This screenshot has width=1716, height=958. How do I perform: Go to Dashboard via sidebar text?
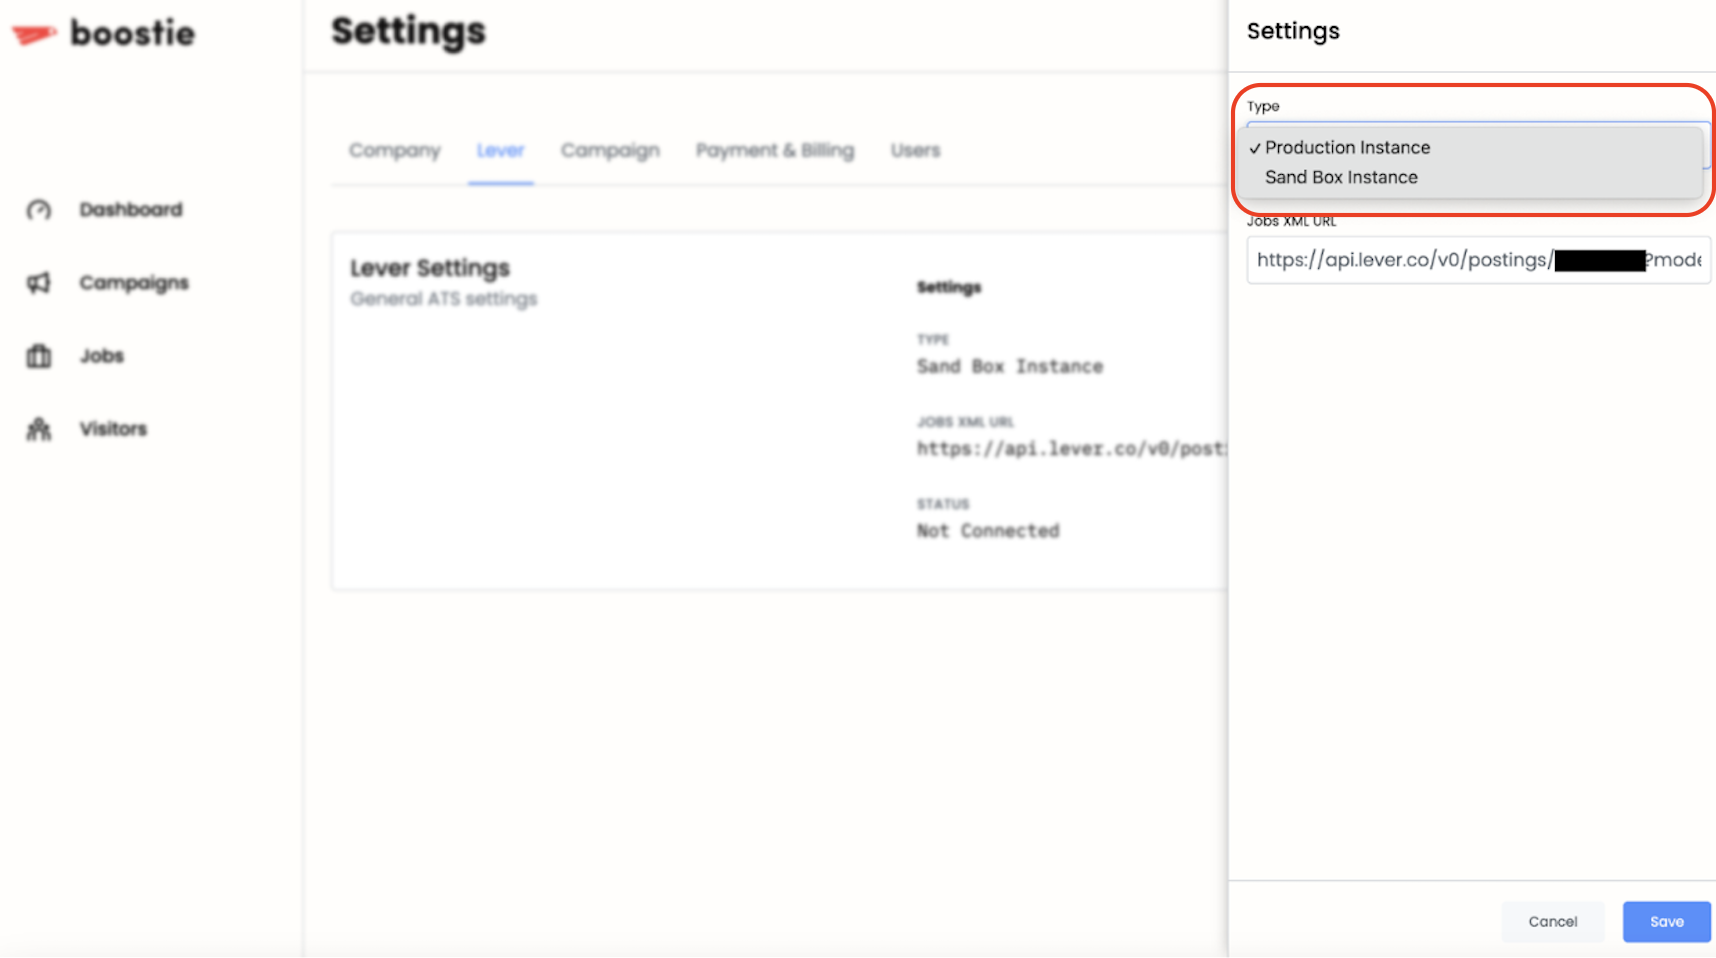(131, 209)
